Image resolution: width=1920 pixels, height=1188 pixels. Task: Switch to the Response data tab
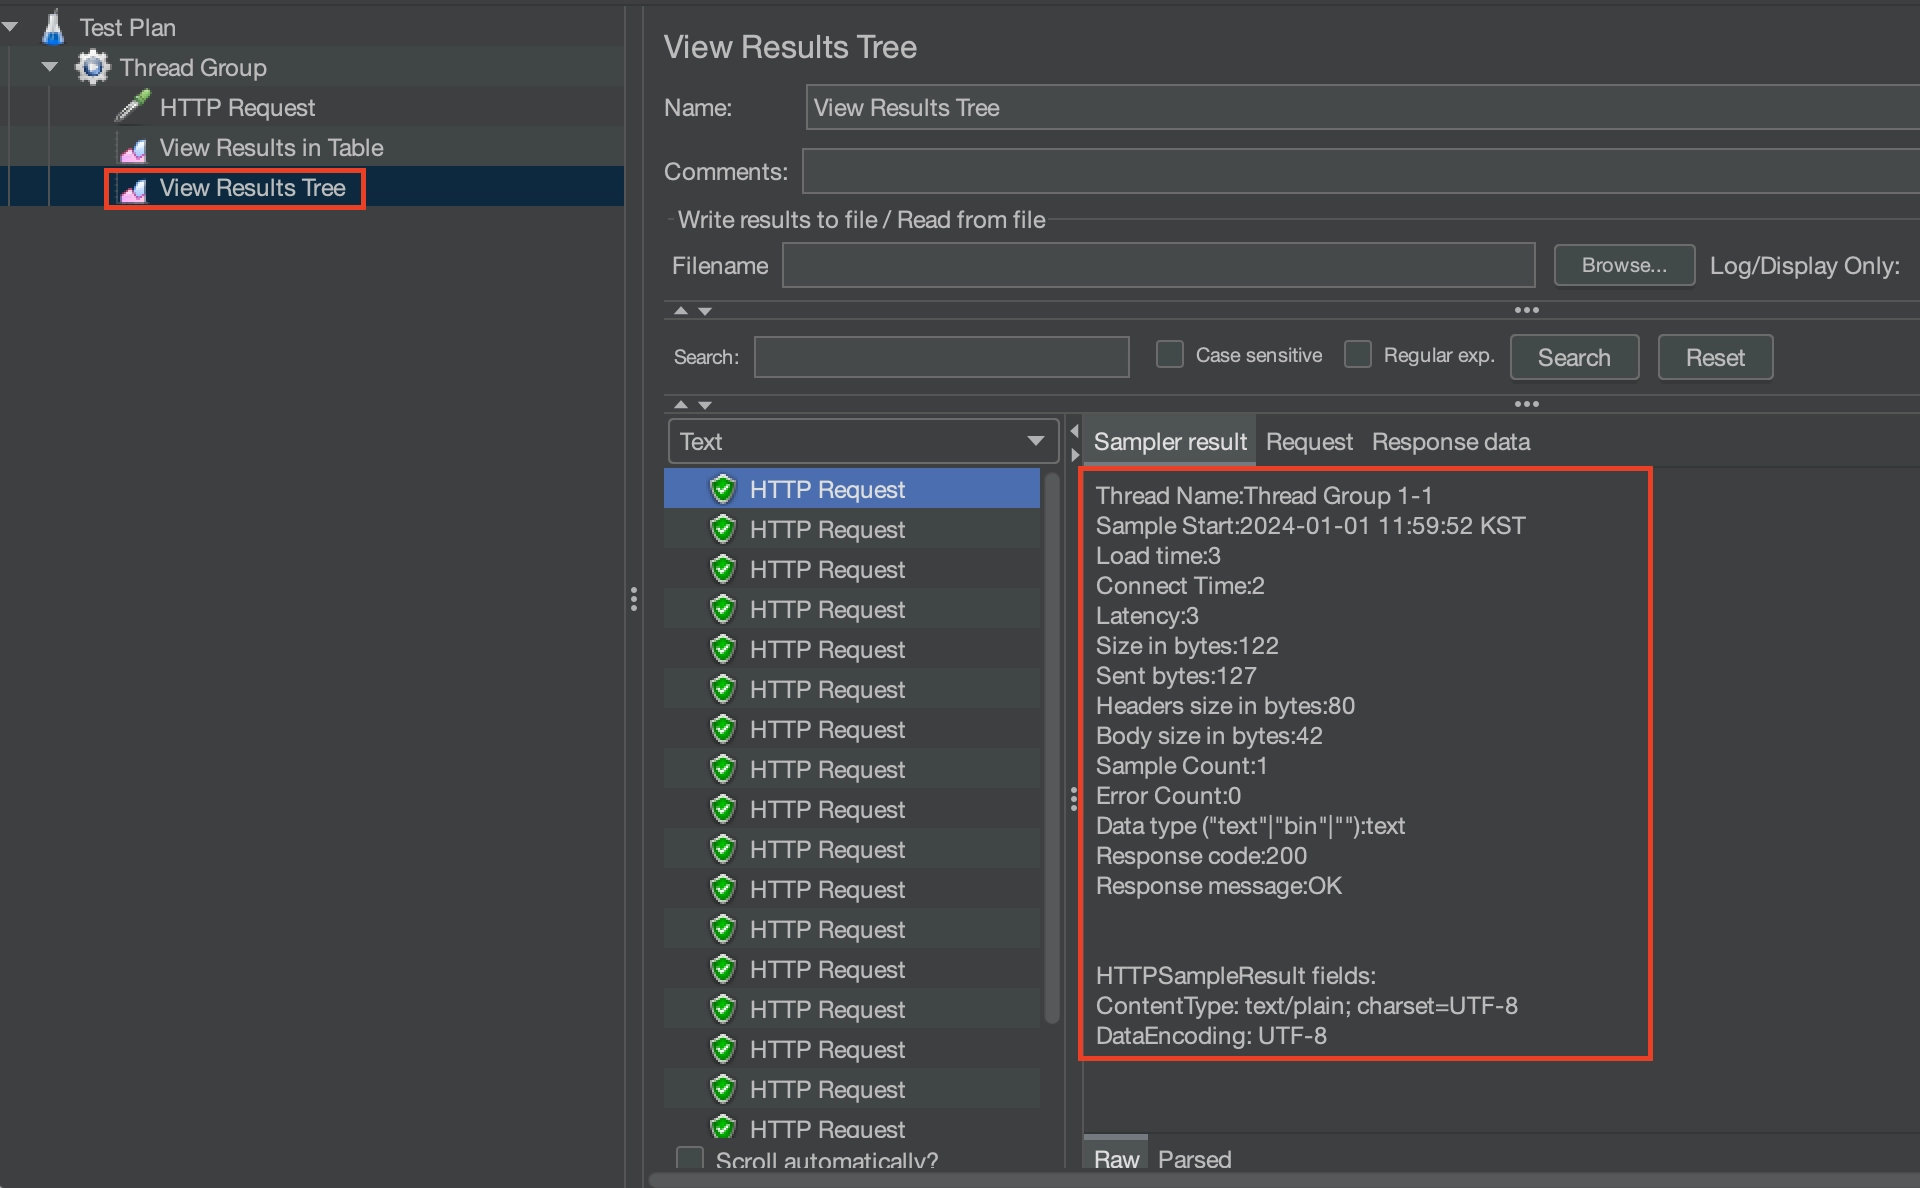point(1450,442)
